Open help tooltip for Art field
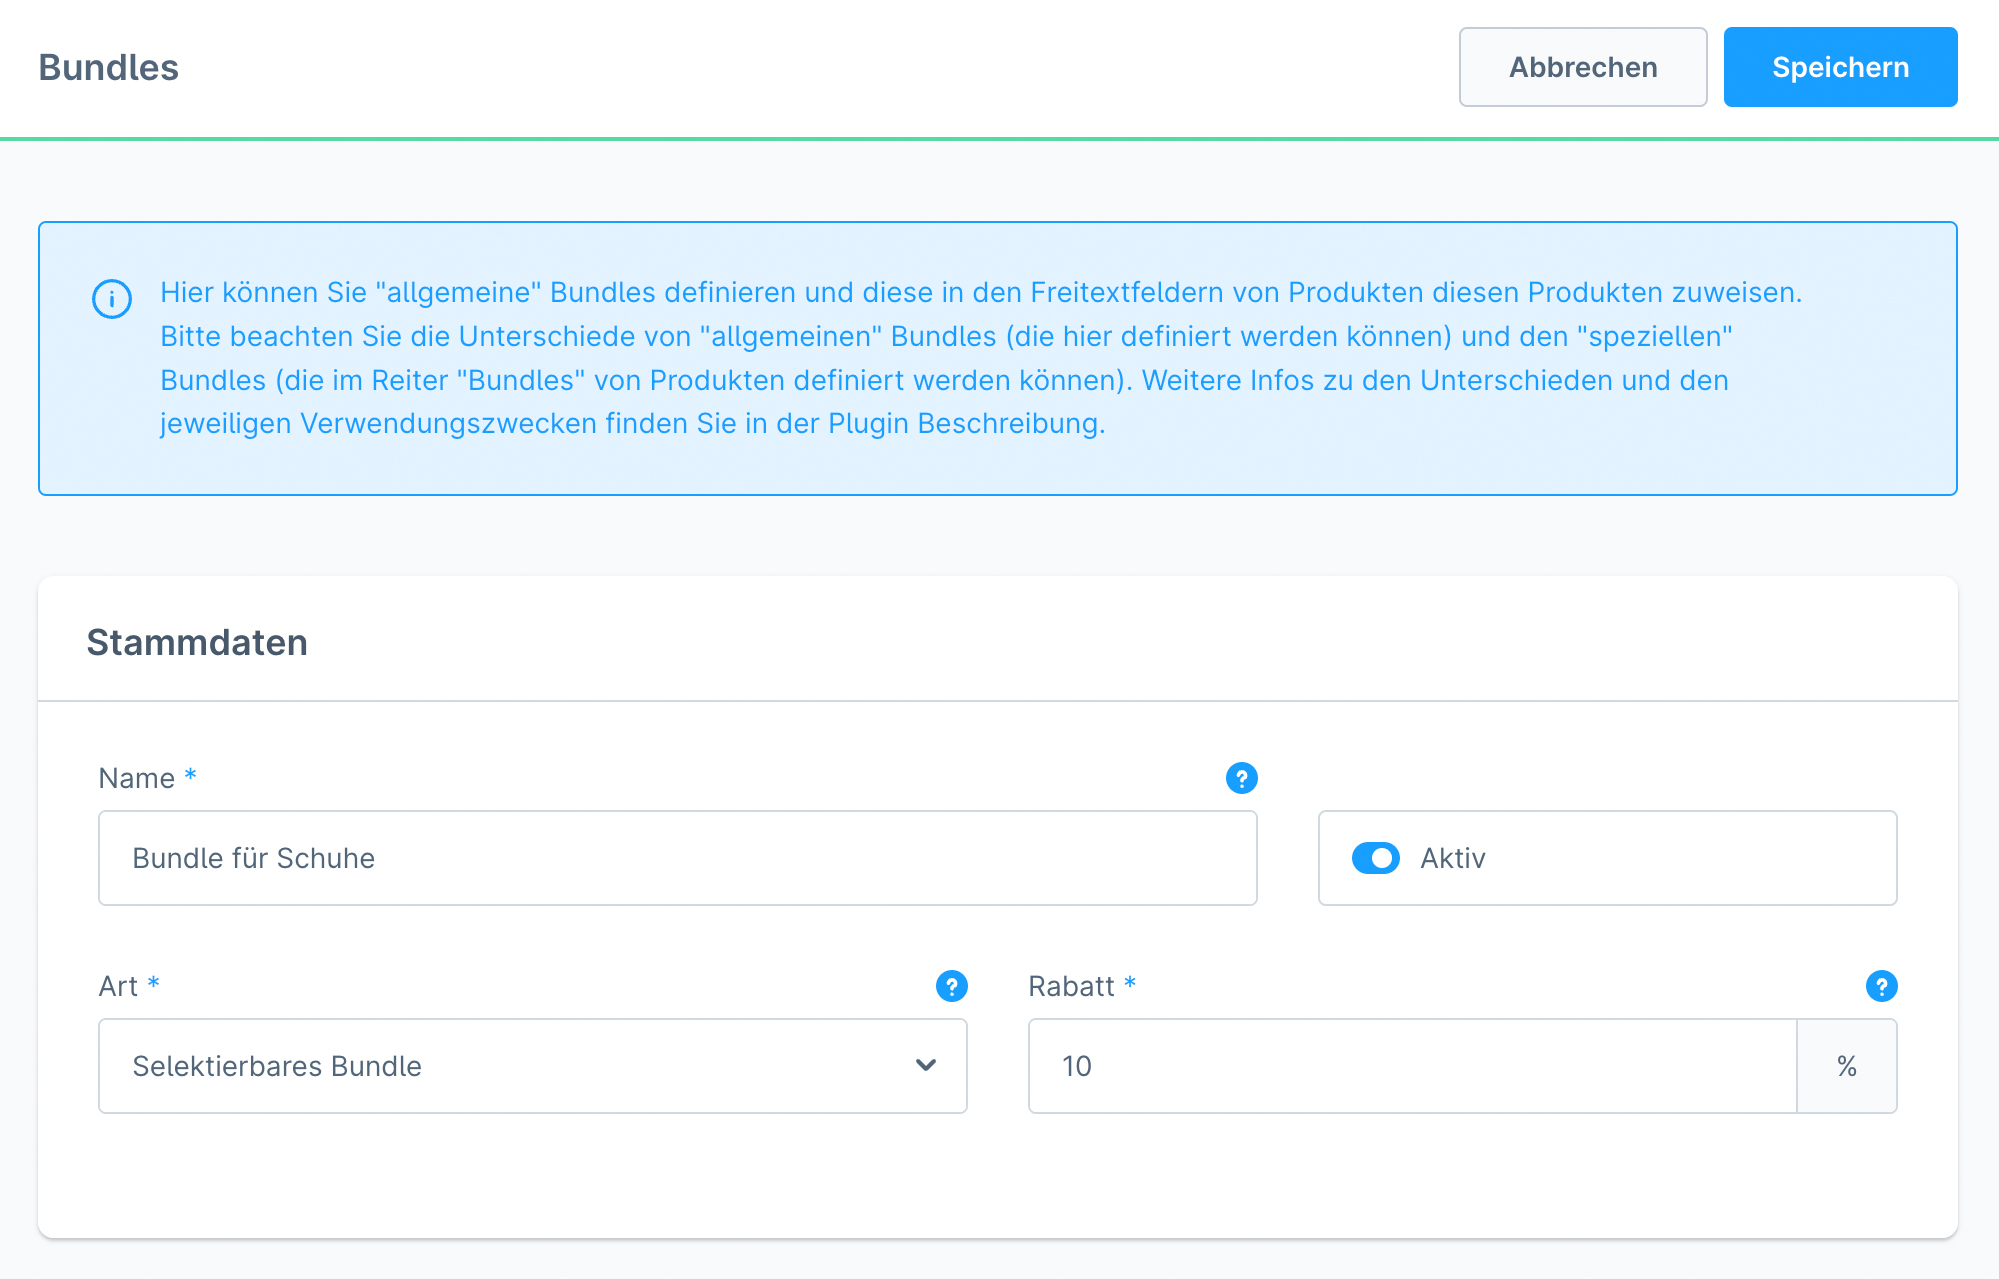This screenshot has width=1999, height=1279. pos(951,986)
